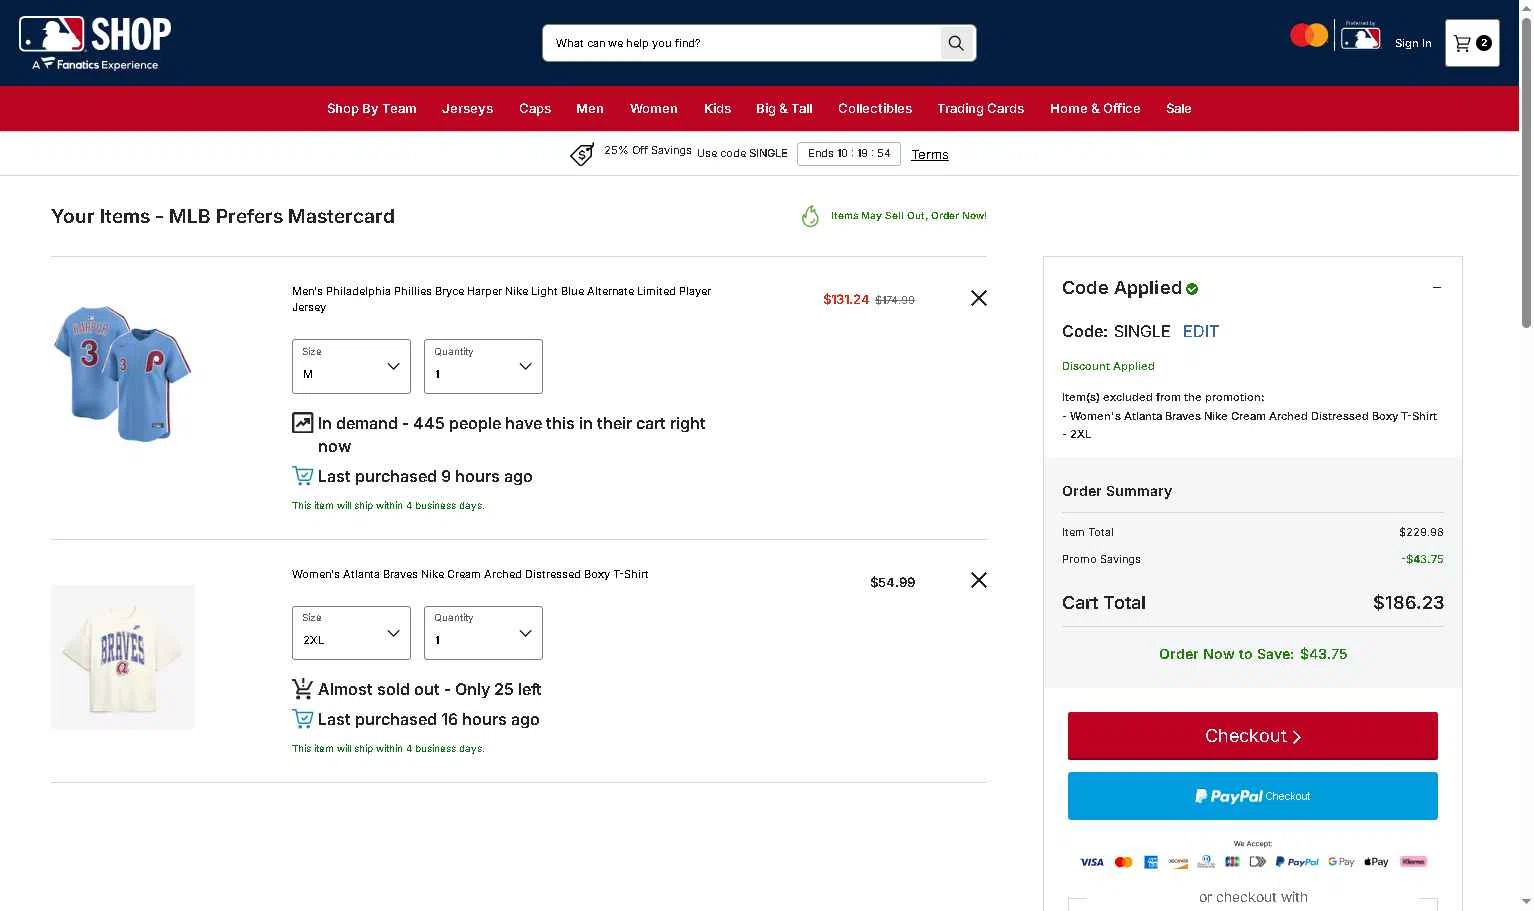
Task: Open the Shop By Team menu
Action: click(372, 109)
